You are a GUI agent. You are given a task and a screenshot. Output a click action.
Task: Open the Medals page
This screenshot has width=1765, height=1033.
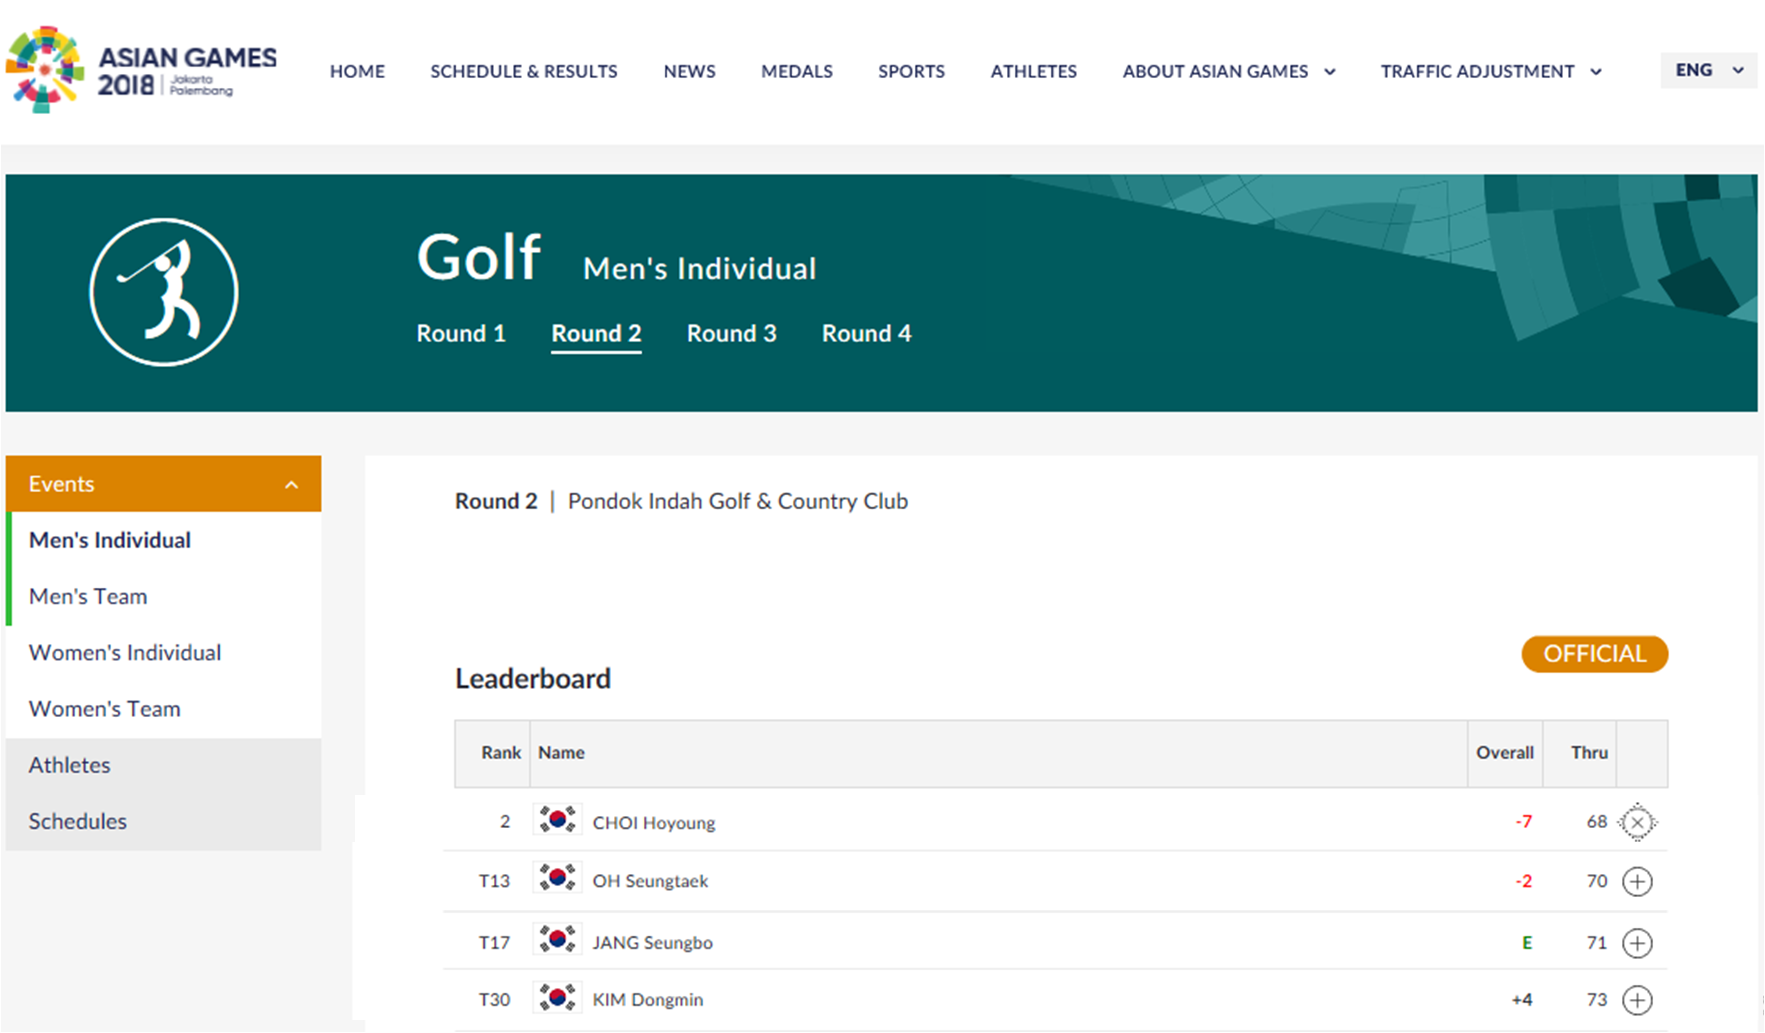[796, 71]
